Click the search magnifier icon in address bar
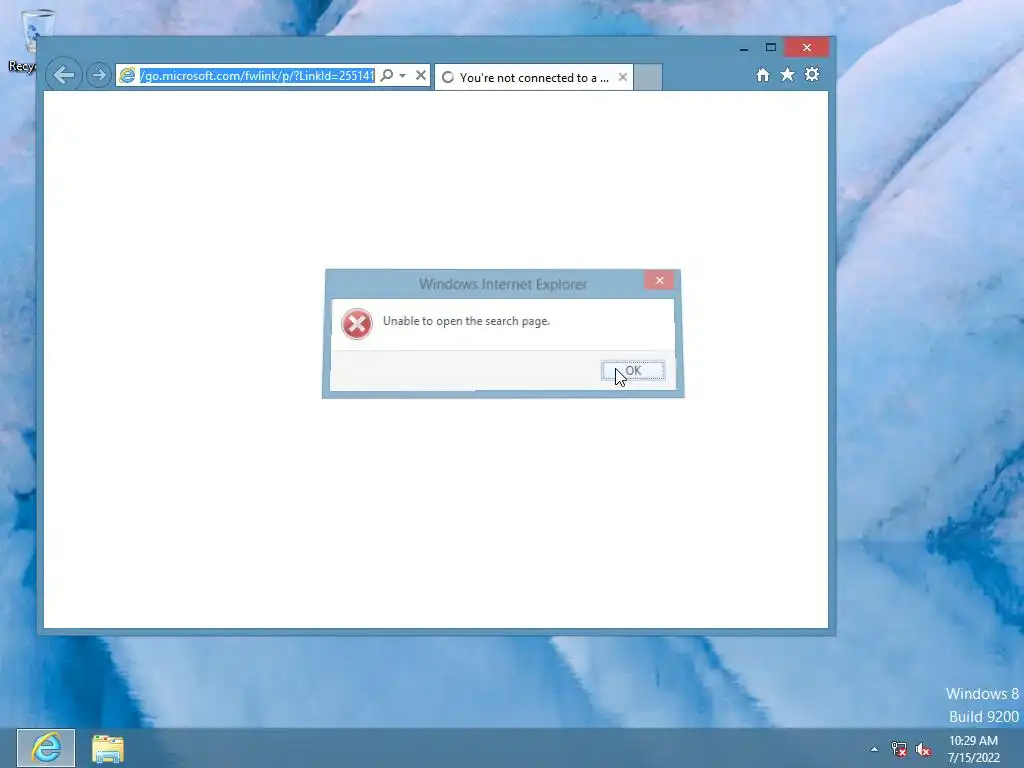Viewport: 1024px width, 768px height. pos(387,75)
